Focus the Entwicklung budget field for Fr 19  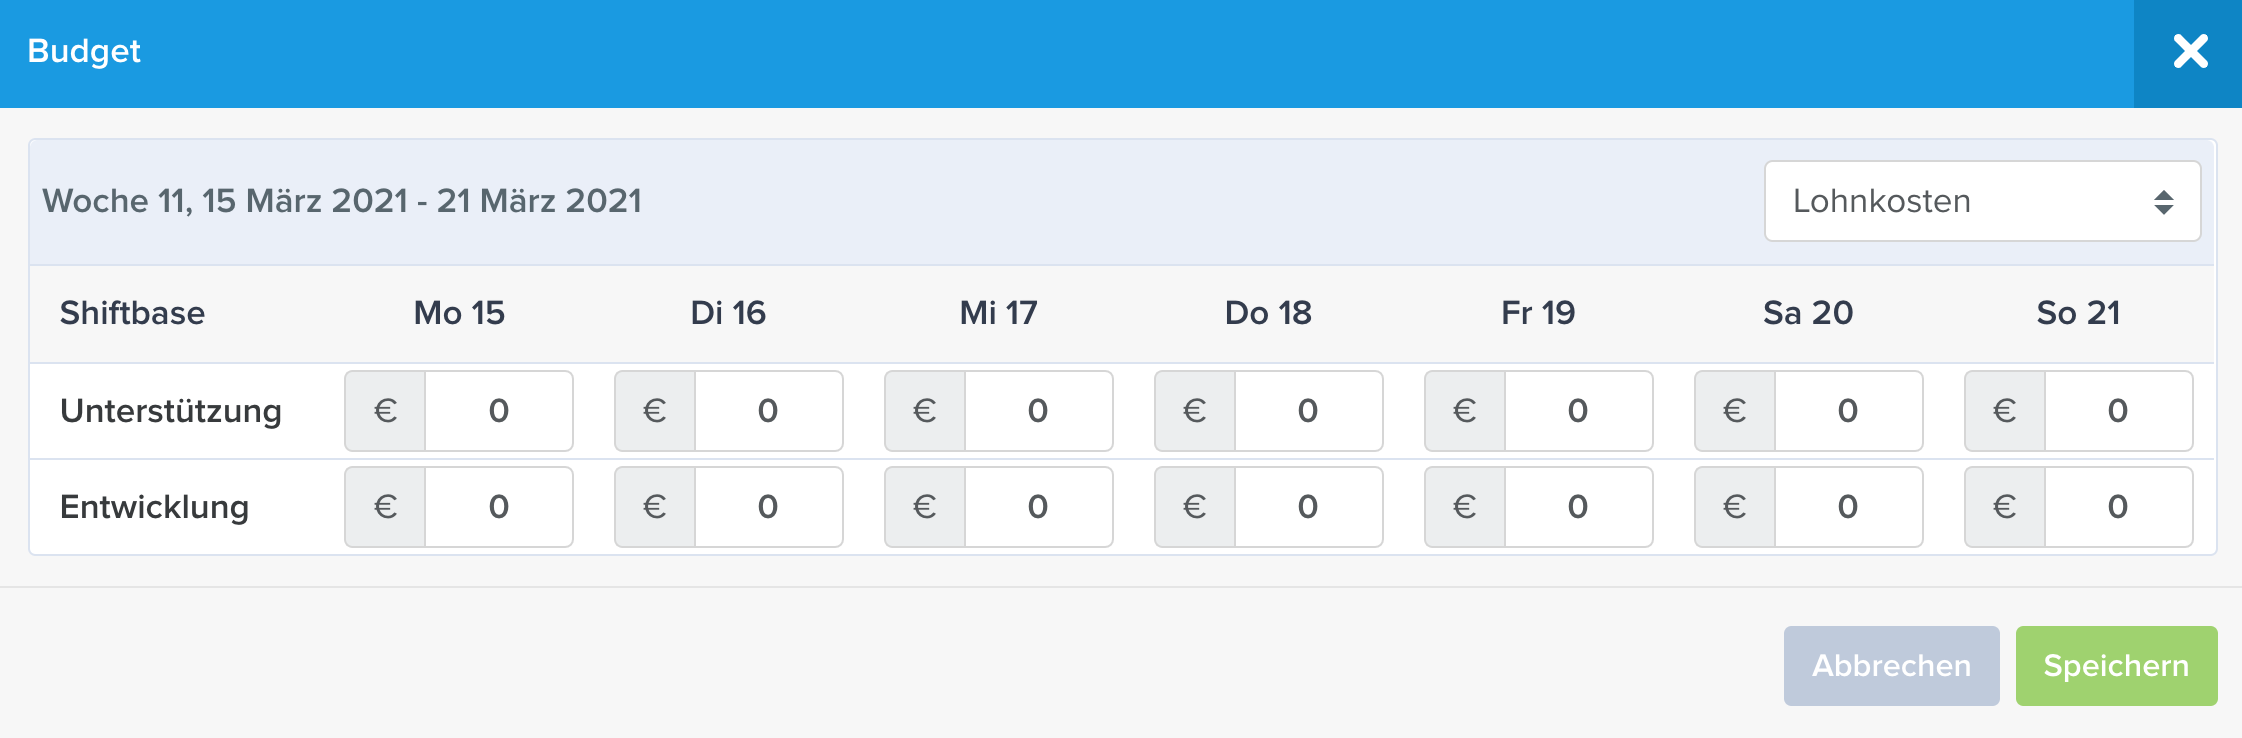[x=1579, y=507]
